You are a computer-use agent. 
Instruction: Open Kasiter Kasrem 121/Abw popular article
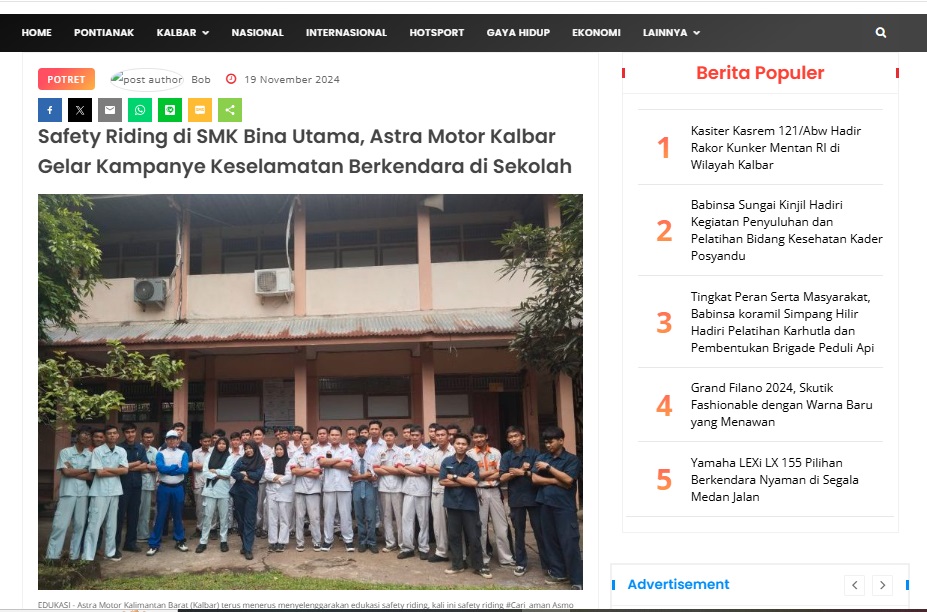pos(776,148)
